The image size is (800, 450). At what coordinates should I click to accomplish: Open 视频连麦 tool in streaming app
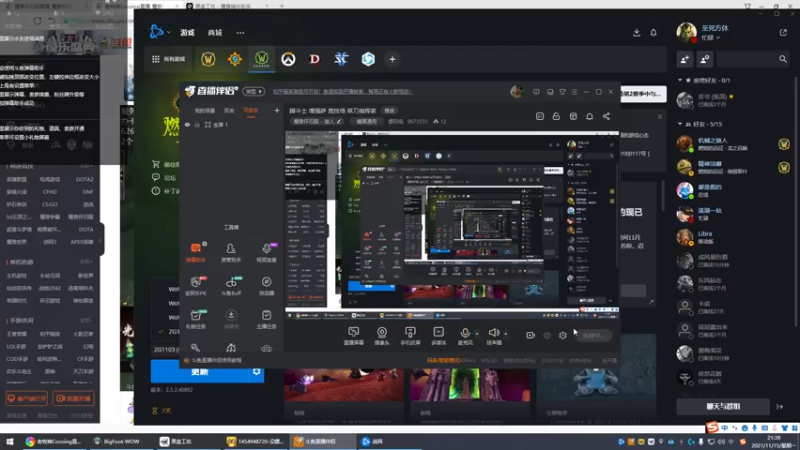(266, 252)
